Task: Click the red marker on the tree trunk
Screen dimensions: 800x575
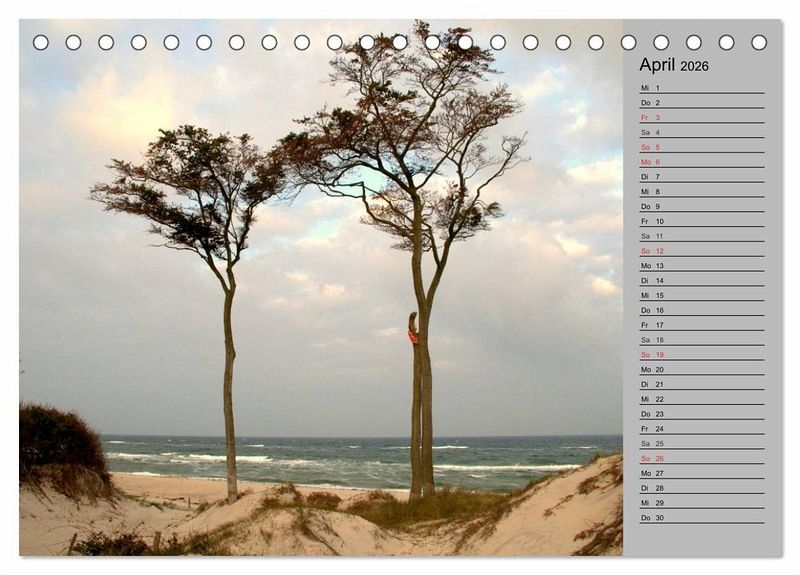Action: 412,337
